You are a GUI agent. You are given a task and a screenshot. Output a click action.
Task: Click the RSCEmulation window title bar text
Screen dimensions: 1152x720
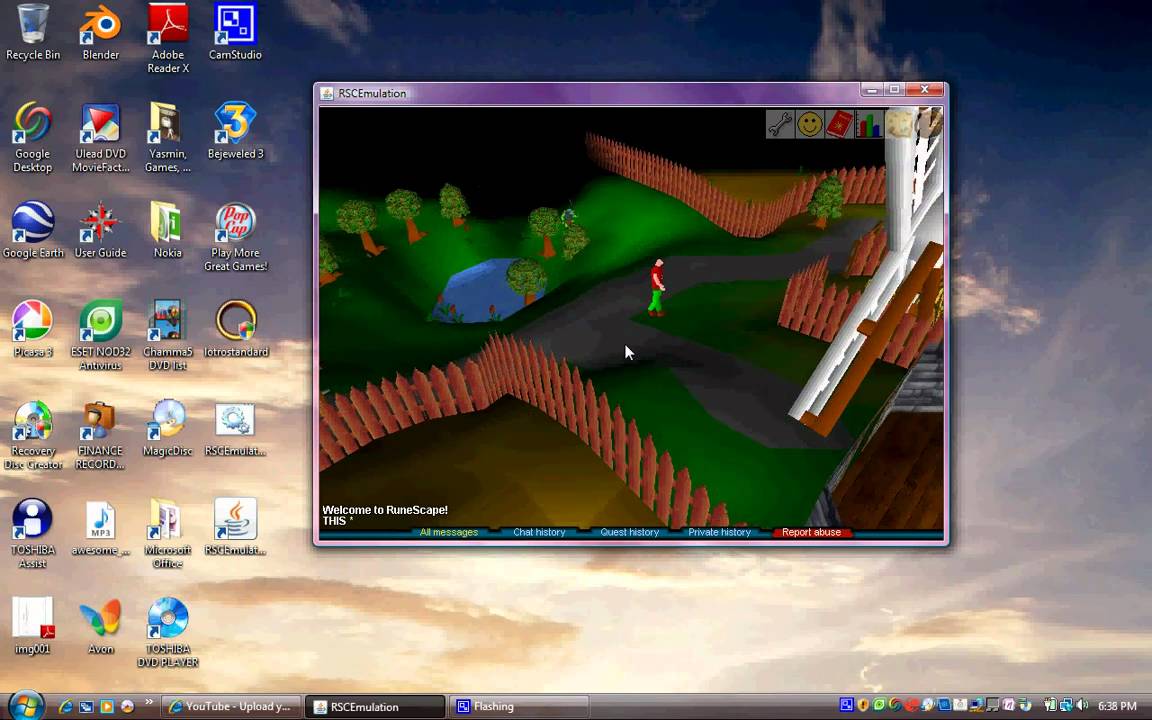pyautogui.click(x=372, y=93)
